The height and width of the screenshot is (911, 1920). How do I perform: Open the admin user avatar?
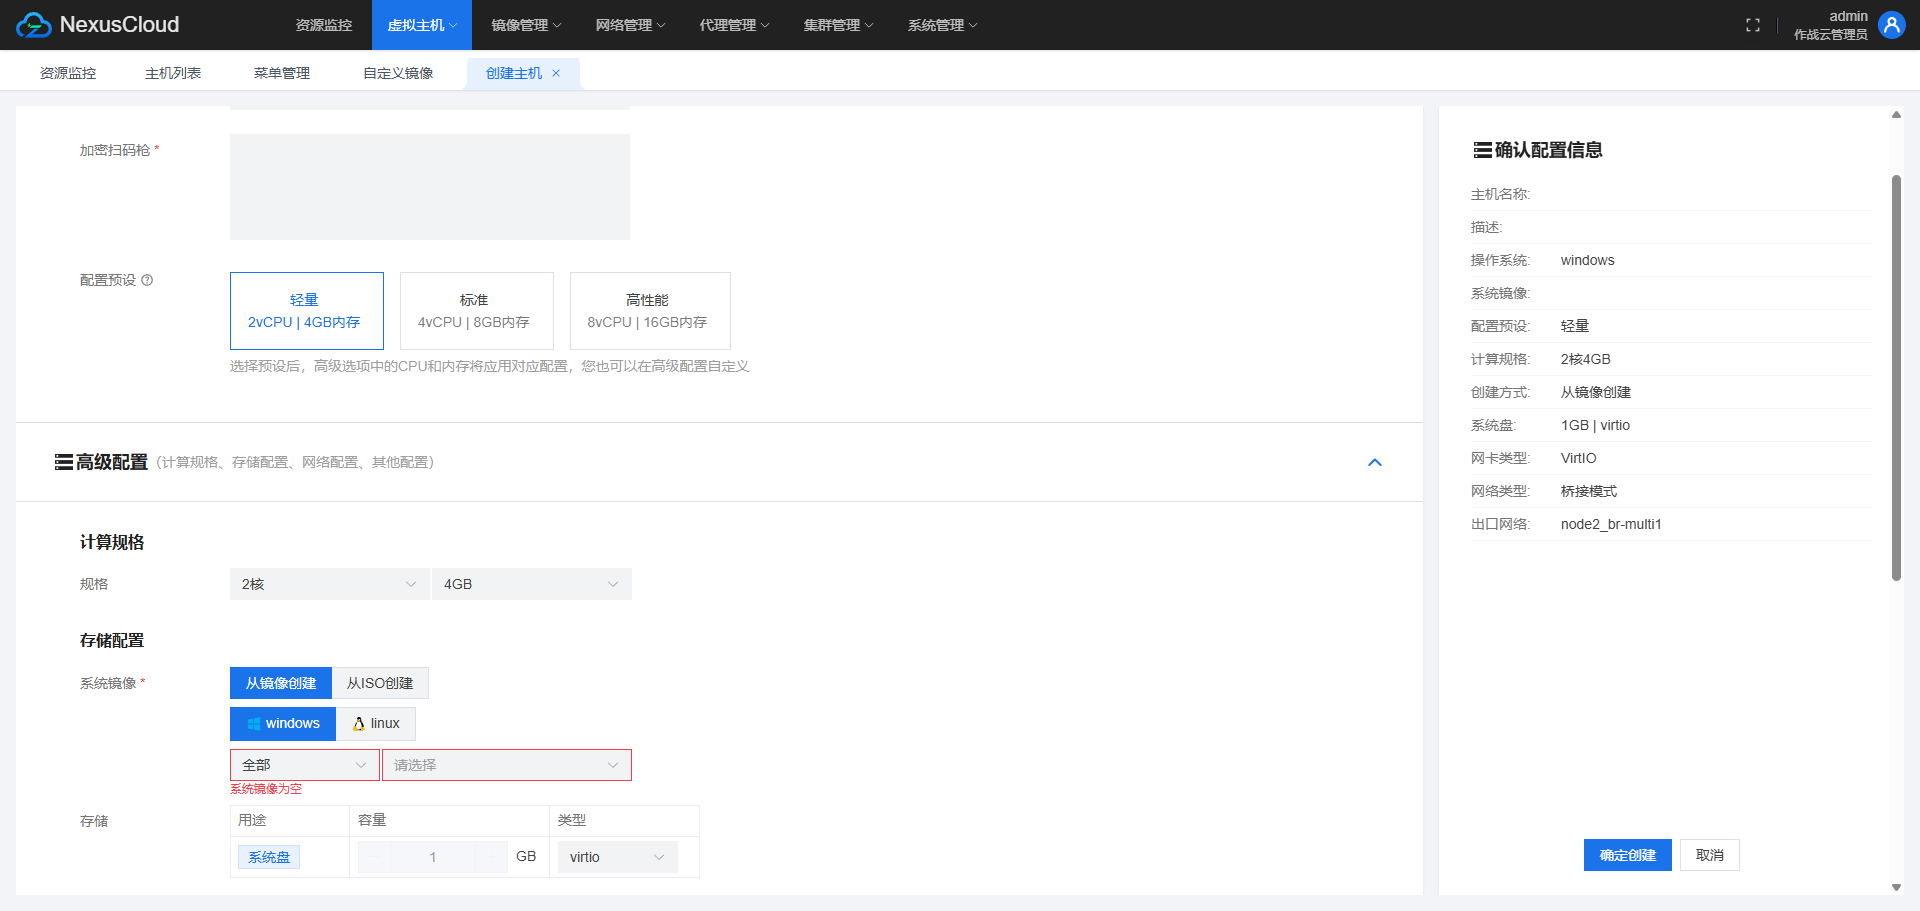[x=1891, y=25]
